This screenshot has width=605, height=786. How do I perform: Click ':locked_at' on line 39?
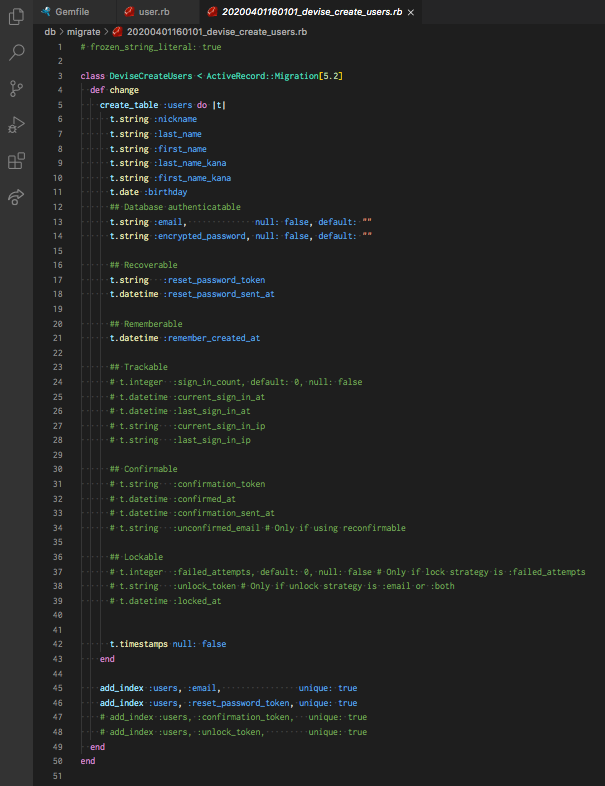(197, 601)
